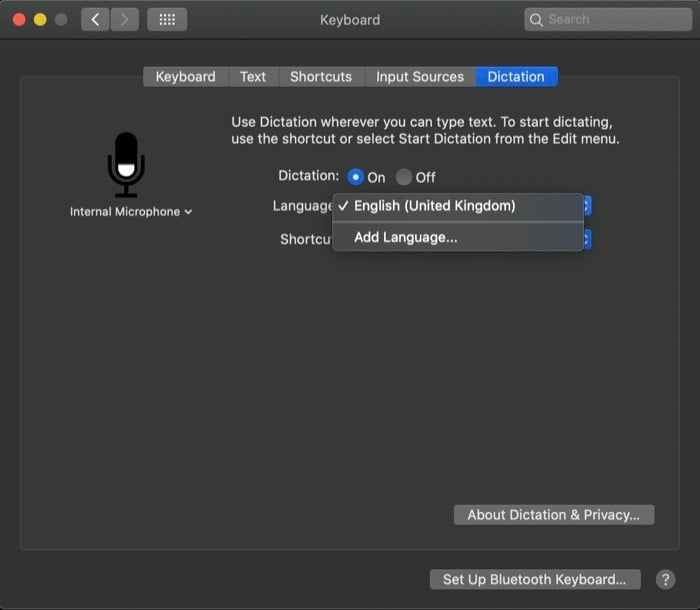
Task: Open the Shortcut popup stepper arrows
Action: [587, 239]
